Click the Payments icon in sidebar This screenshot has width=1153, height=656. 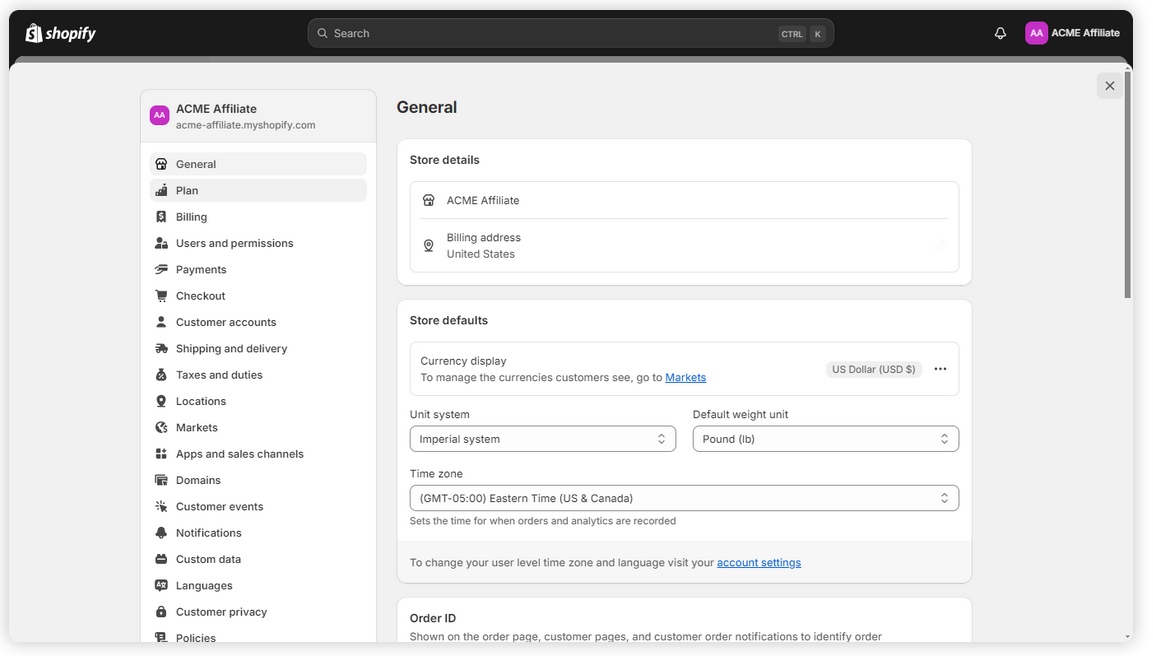161,270
